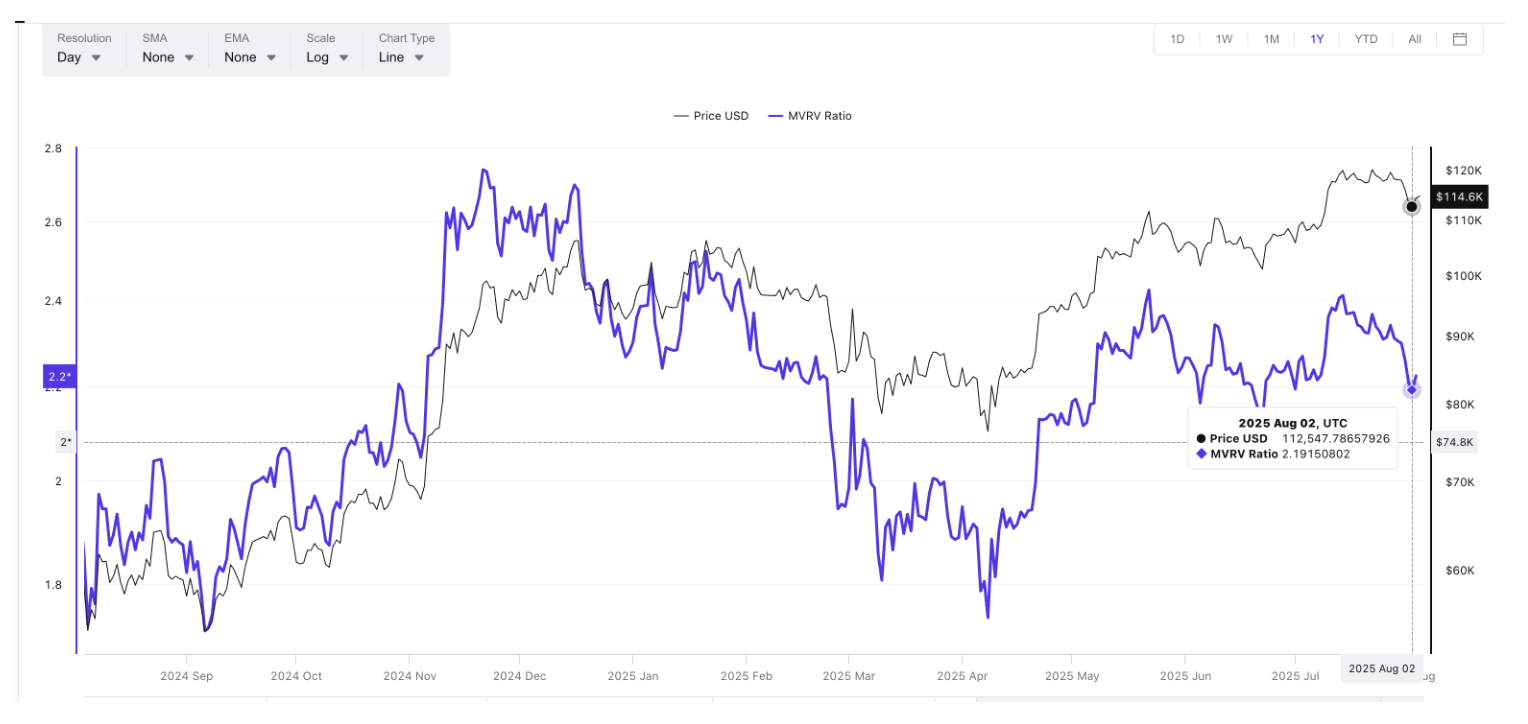Click the $74.8K crosshair price label

1452,442
